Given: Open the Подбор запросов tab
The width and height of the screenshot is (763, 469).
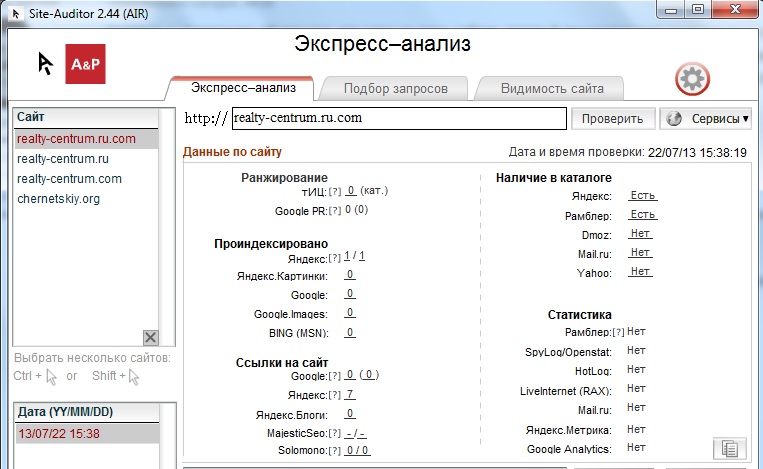Looking at the screenshot, I should click(395, 89).
